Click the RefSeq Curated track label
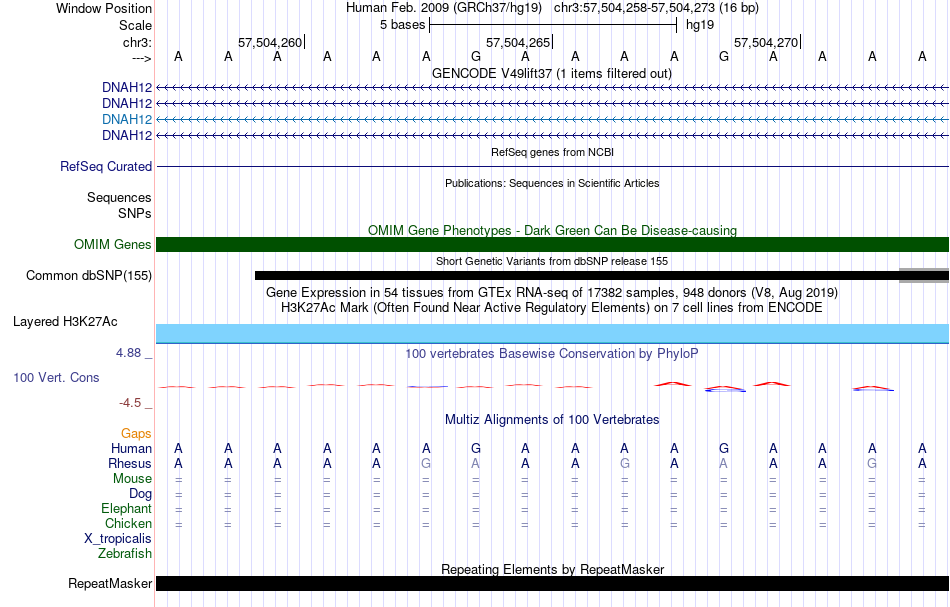Viewport: 950px width, 607px height. point(106,167)
